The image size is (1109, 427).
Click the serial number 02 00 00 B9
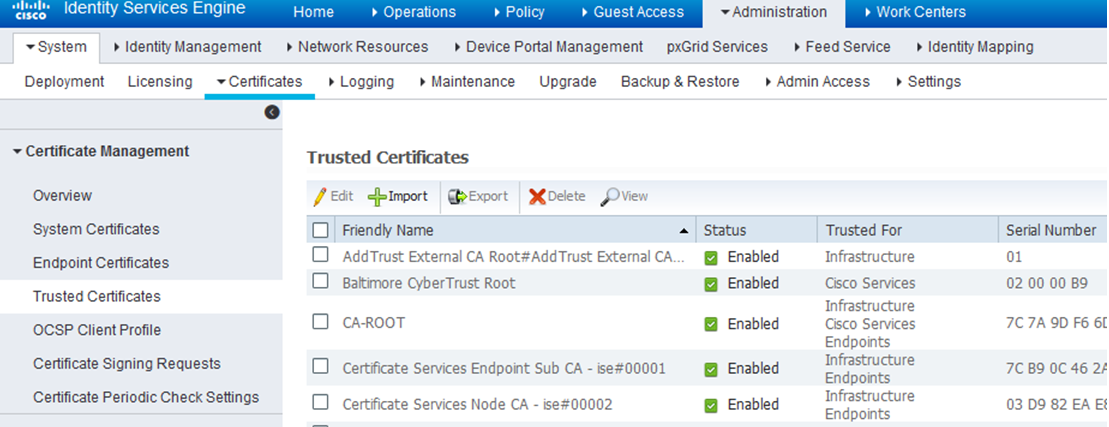(x=1047, y=283)
